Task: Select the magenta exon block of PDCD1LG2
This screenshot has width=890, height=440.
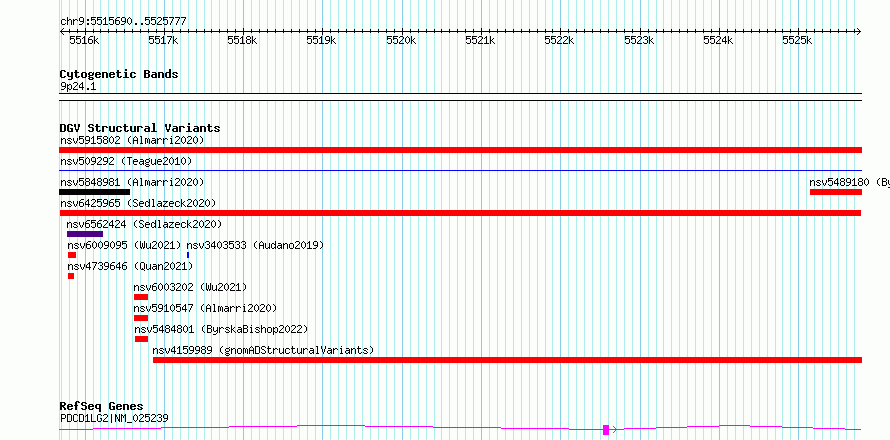Action: 606,430
